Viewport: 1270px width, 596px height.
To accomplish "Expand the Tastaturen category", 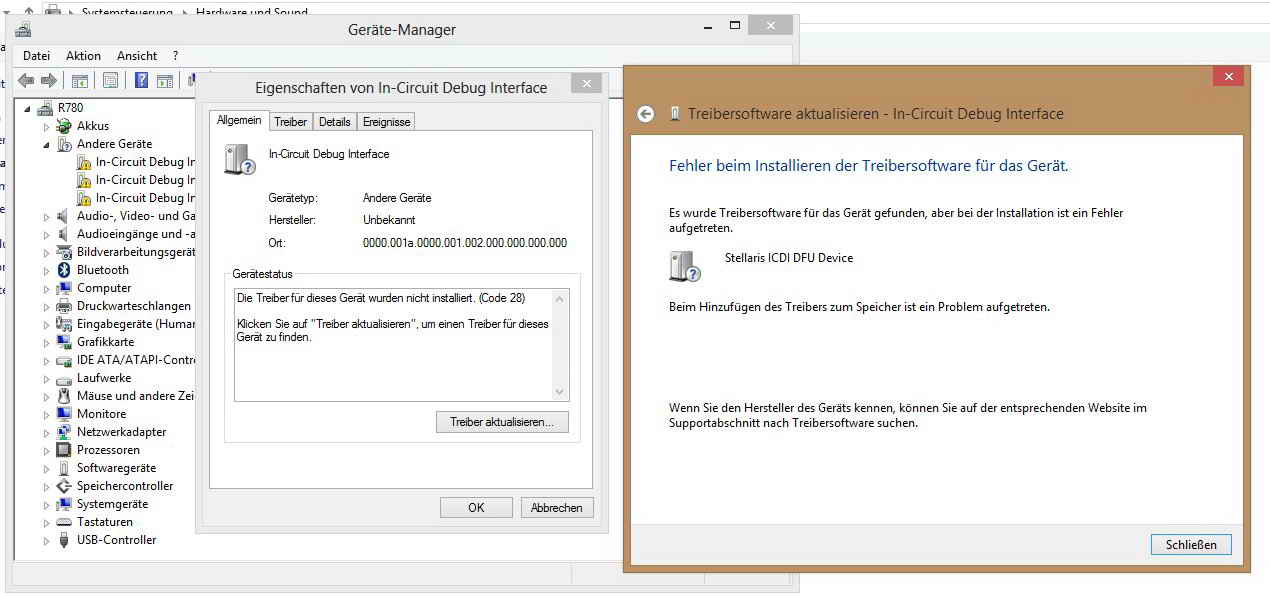I will (x=46, y=522).
